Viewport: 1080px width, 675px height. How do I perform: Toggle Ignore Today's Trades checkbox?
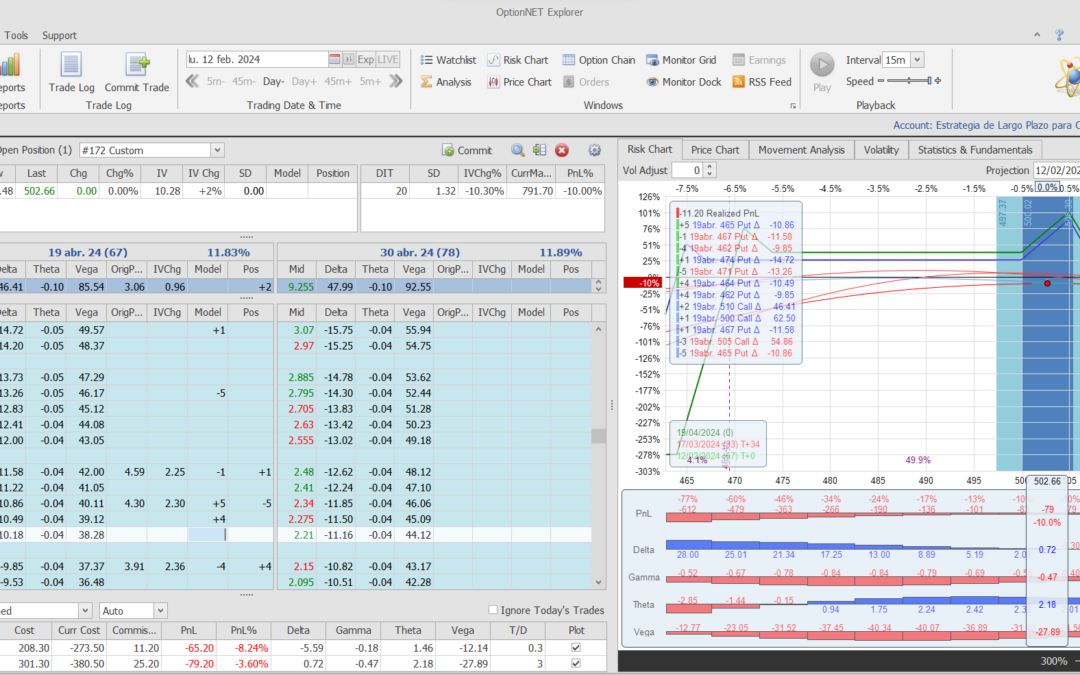[x=493, y=610]
